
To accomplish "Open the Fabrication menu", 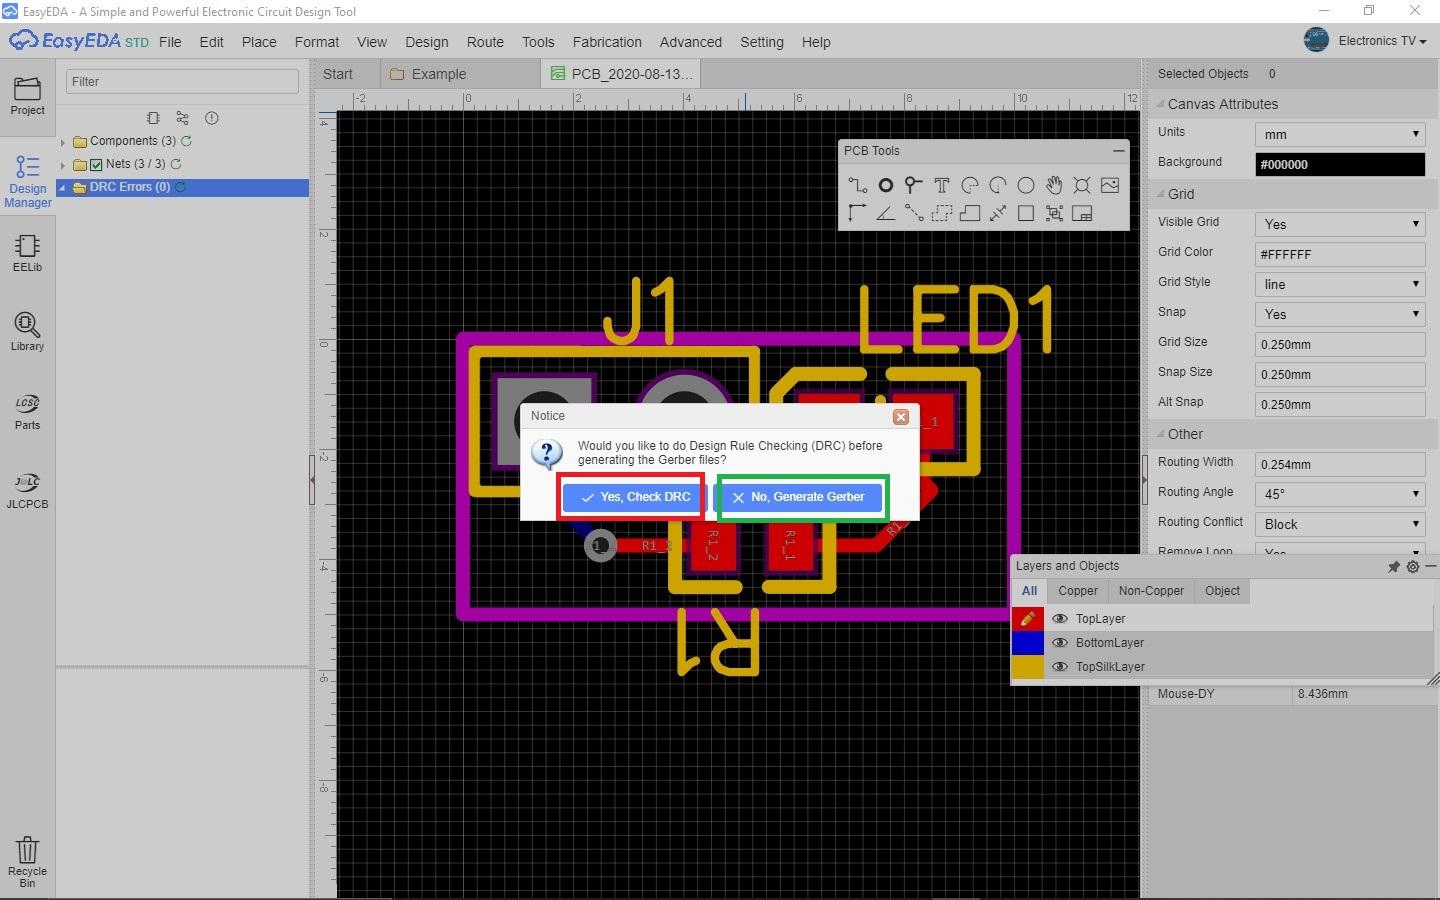I will (607, 42).
